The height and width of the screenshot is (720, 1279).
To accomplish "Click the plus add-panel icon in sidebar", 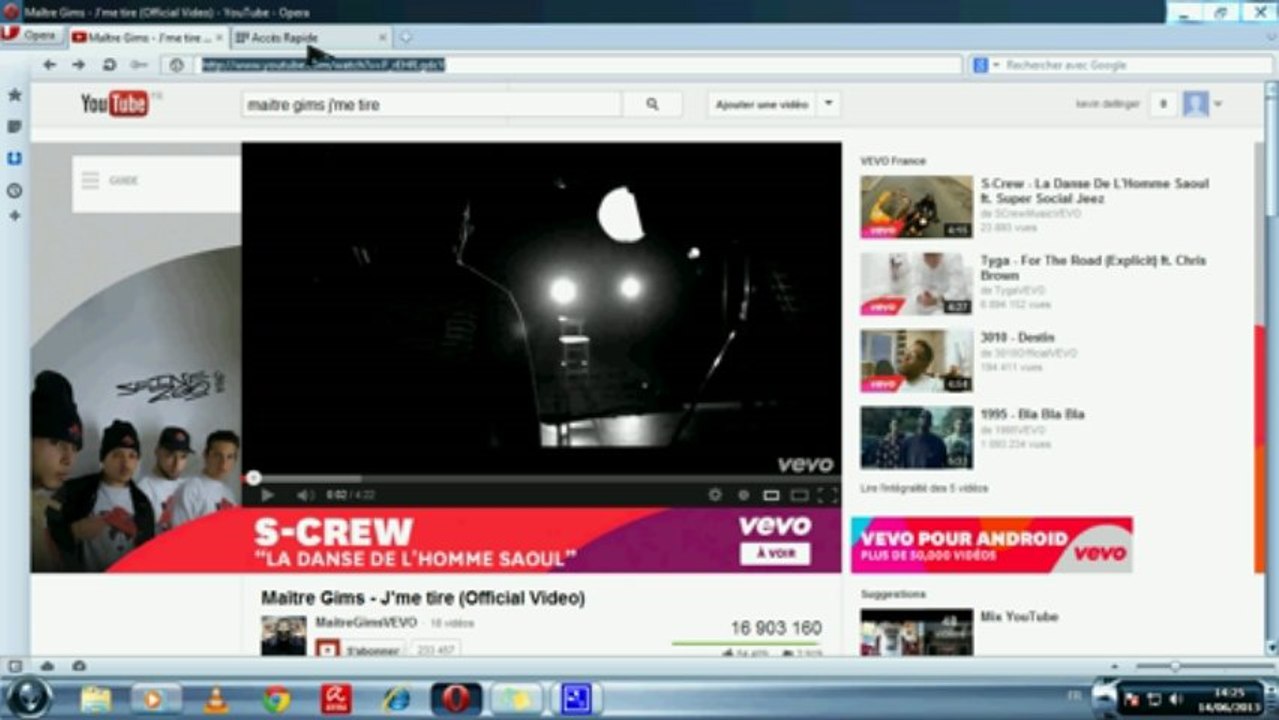I will coord(15,215).
